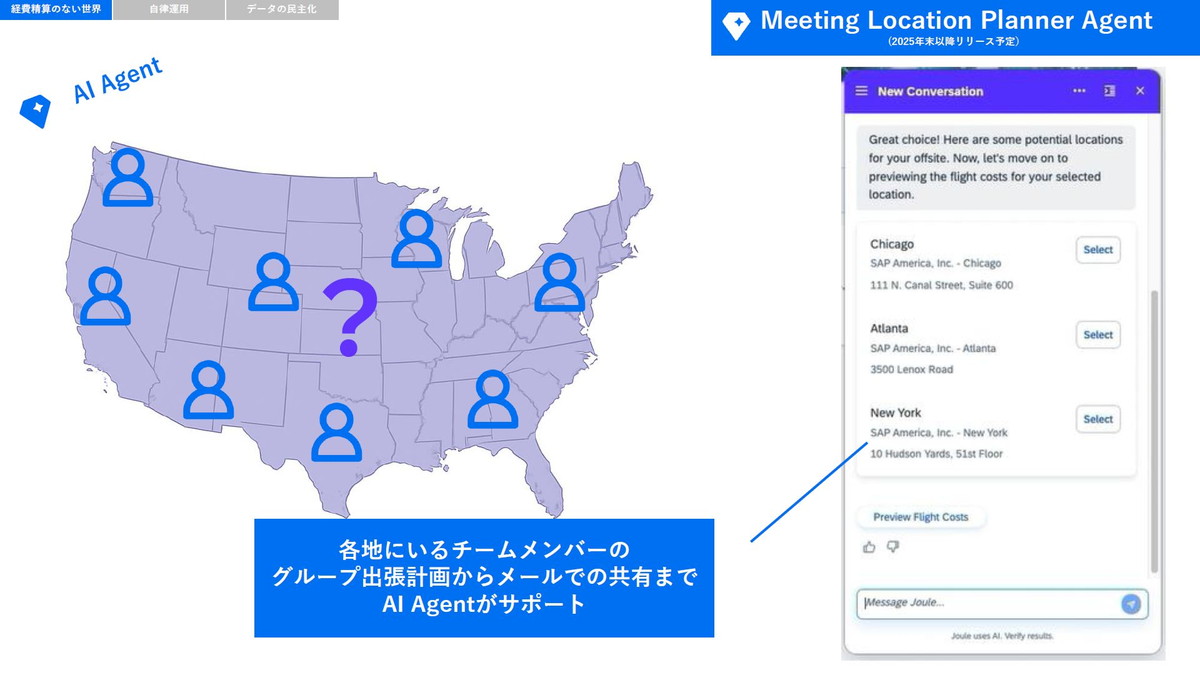The height and width of the screenshot is (675, 1200).
Task: Click the '3500 Lenox Road' address
Action: click(911, 369)
